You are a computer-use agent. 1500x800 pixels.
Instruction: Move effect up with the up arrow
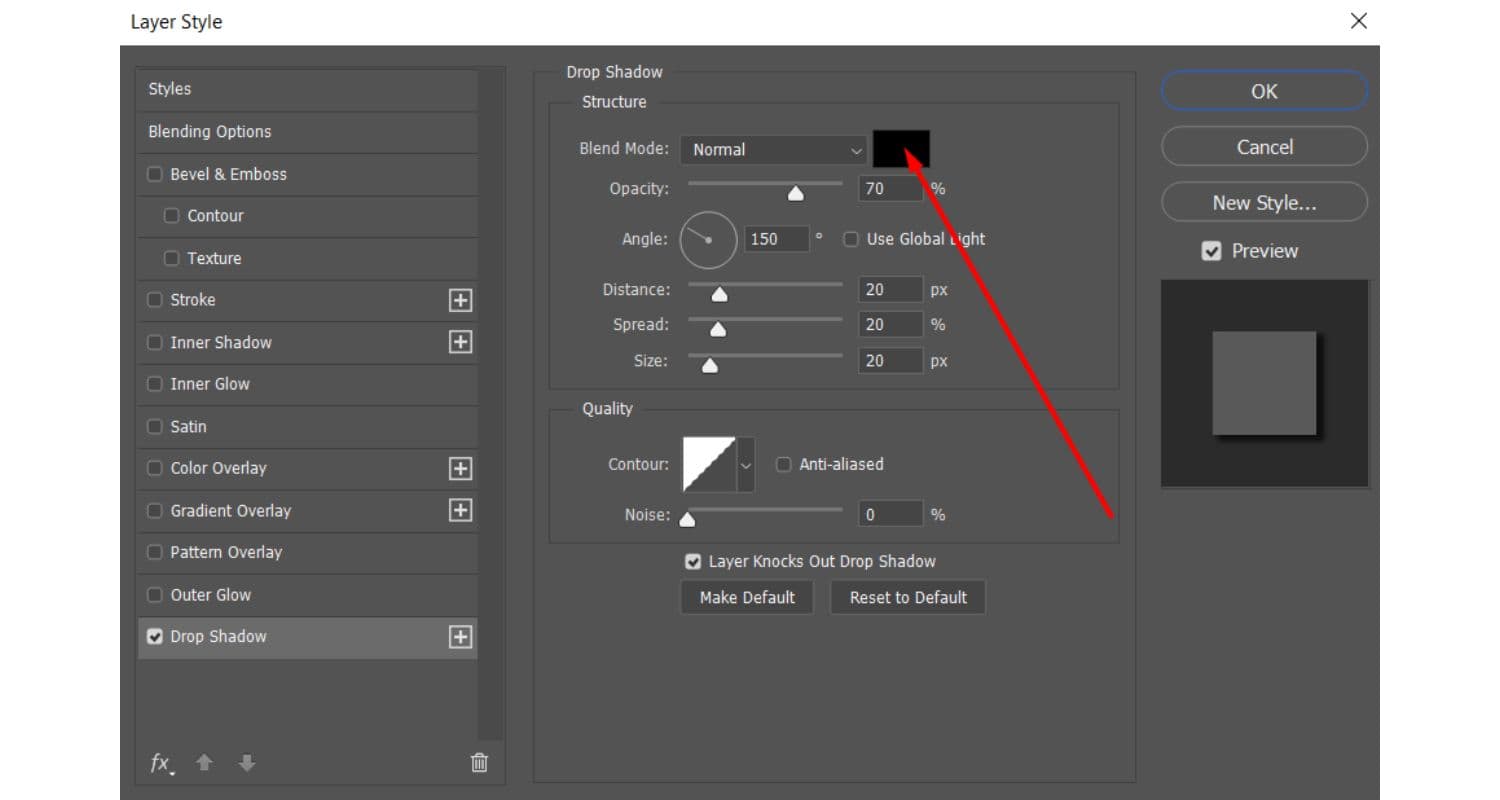204,763
